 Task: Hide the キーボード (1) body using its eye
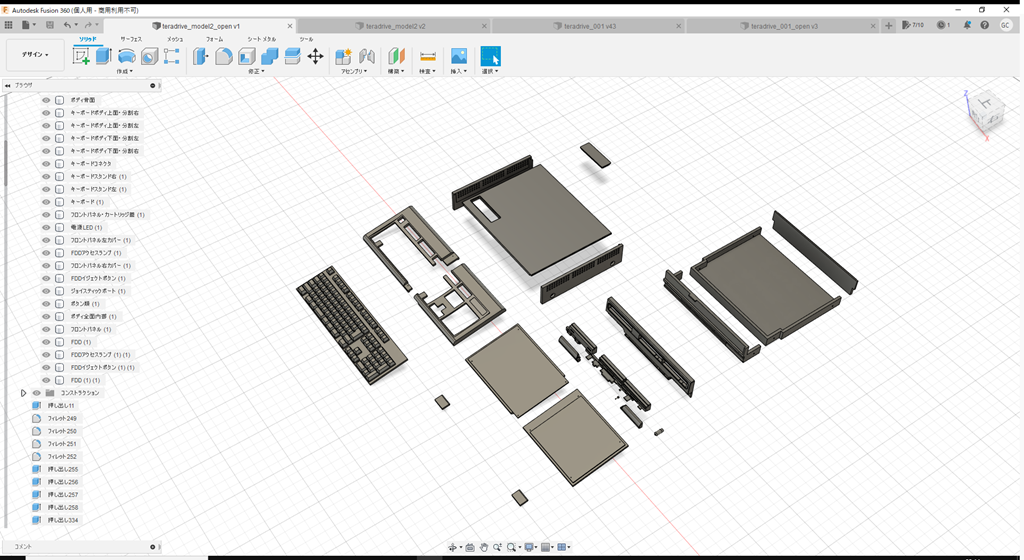pyautogui.click(x=46, y=202)
